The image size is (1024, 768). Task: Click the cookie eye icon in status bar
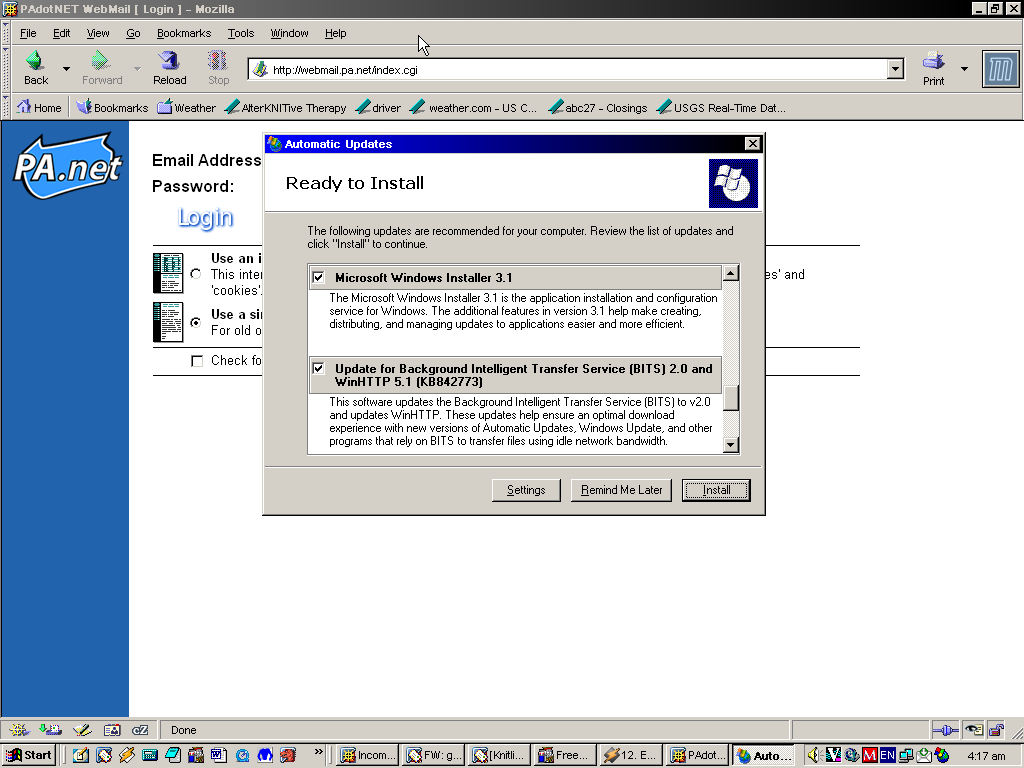pos(974,730)
